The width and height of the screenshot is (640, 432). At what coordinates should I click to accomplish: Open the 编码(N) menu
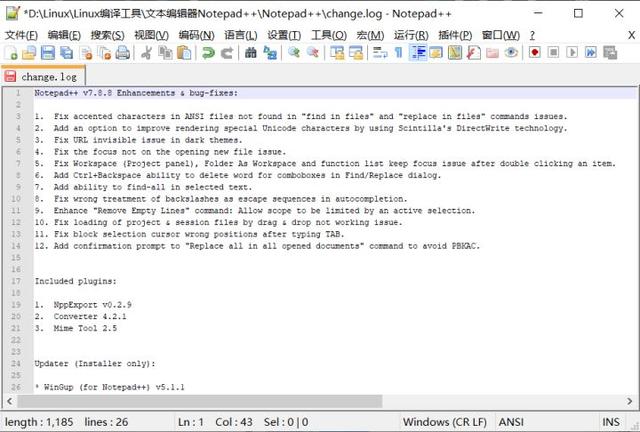[196, 36]
